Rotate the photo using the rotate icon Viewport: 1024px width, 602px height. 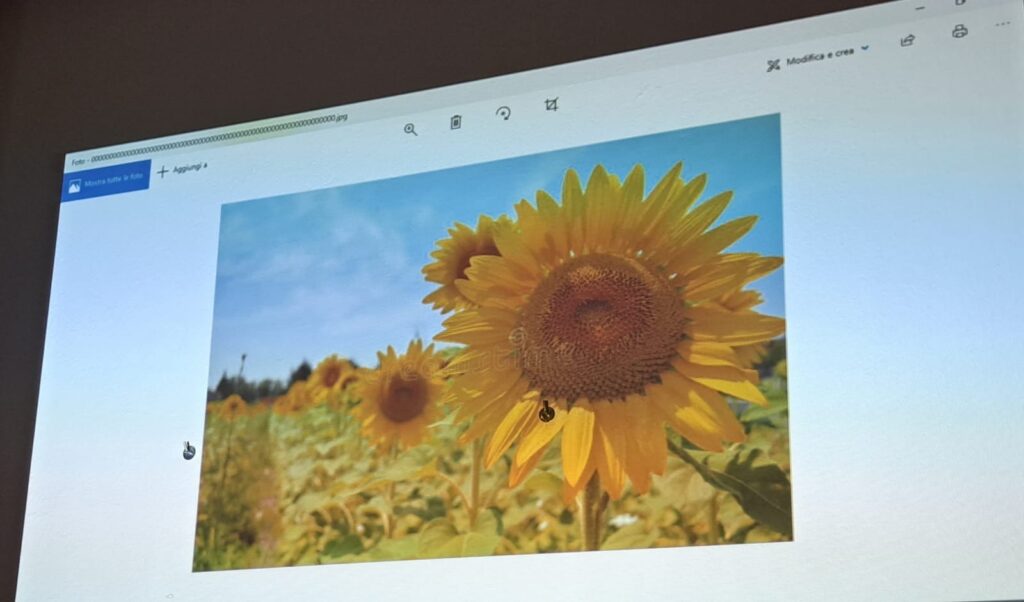click(x=503, y=113)
